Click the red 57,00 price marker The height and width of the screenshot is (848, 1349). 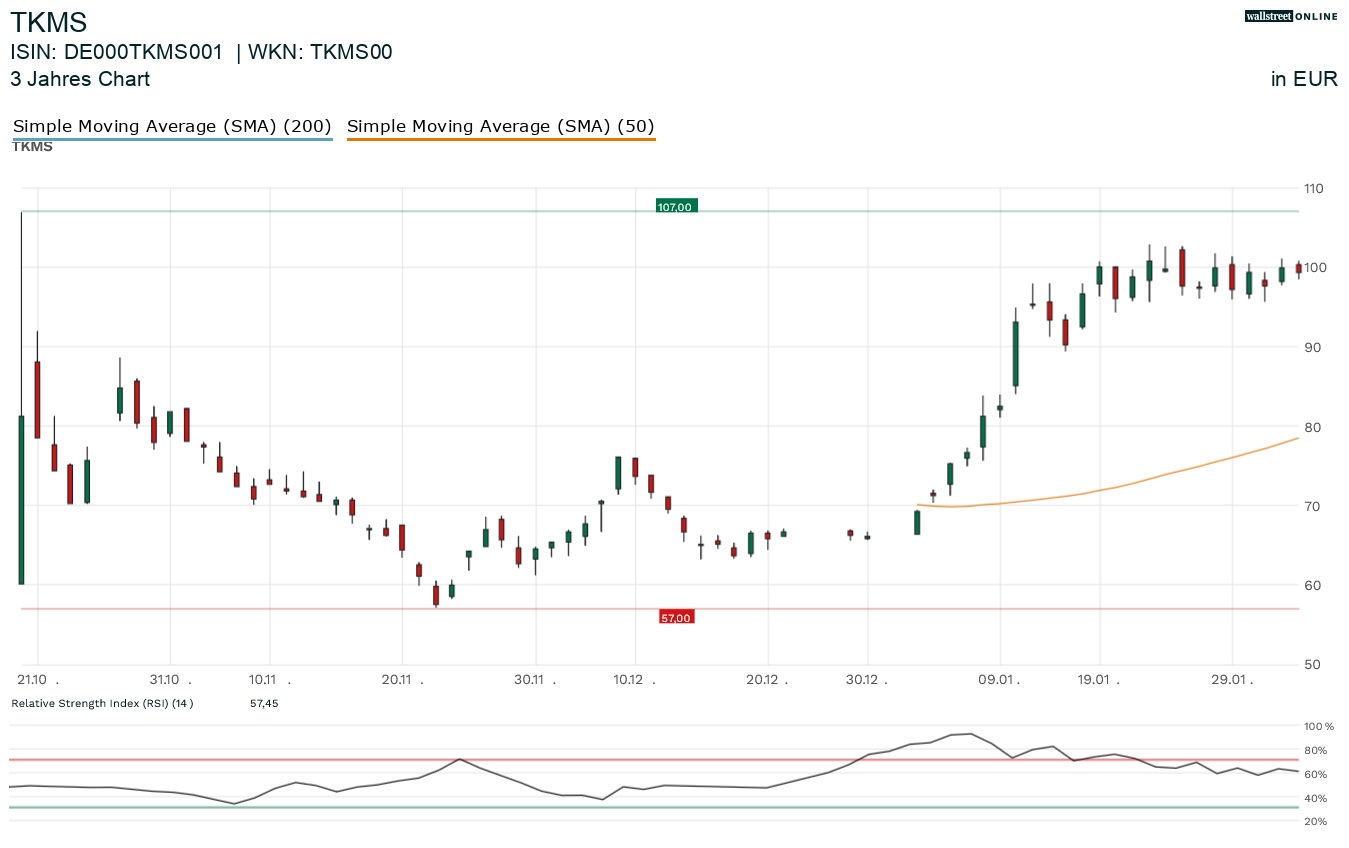click(x=675, y=617)
